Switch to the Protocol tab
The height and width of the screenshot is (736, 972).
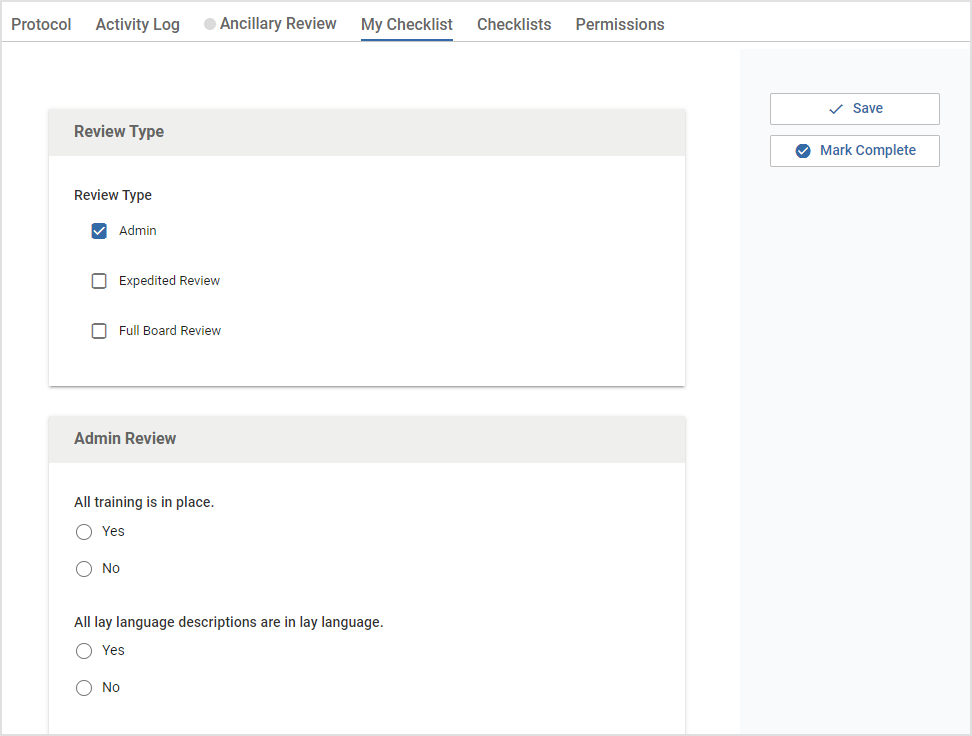[x=41, y=23]
